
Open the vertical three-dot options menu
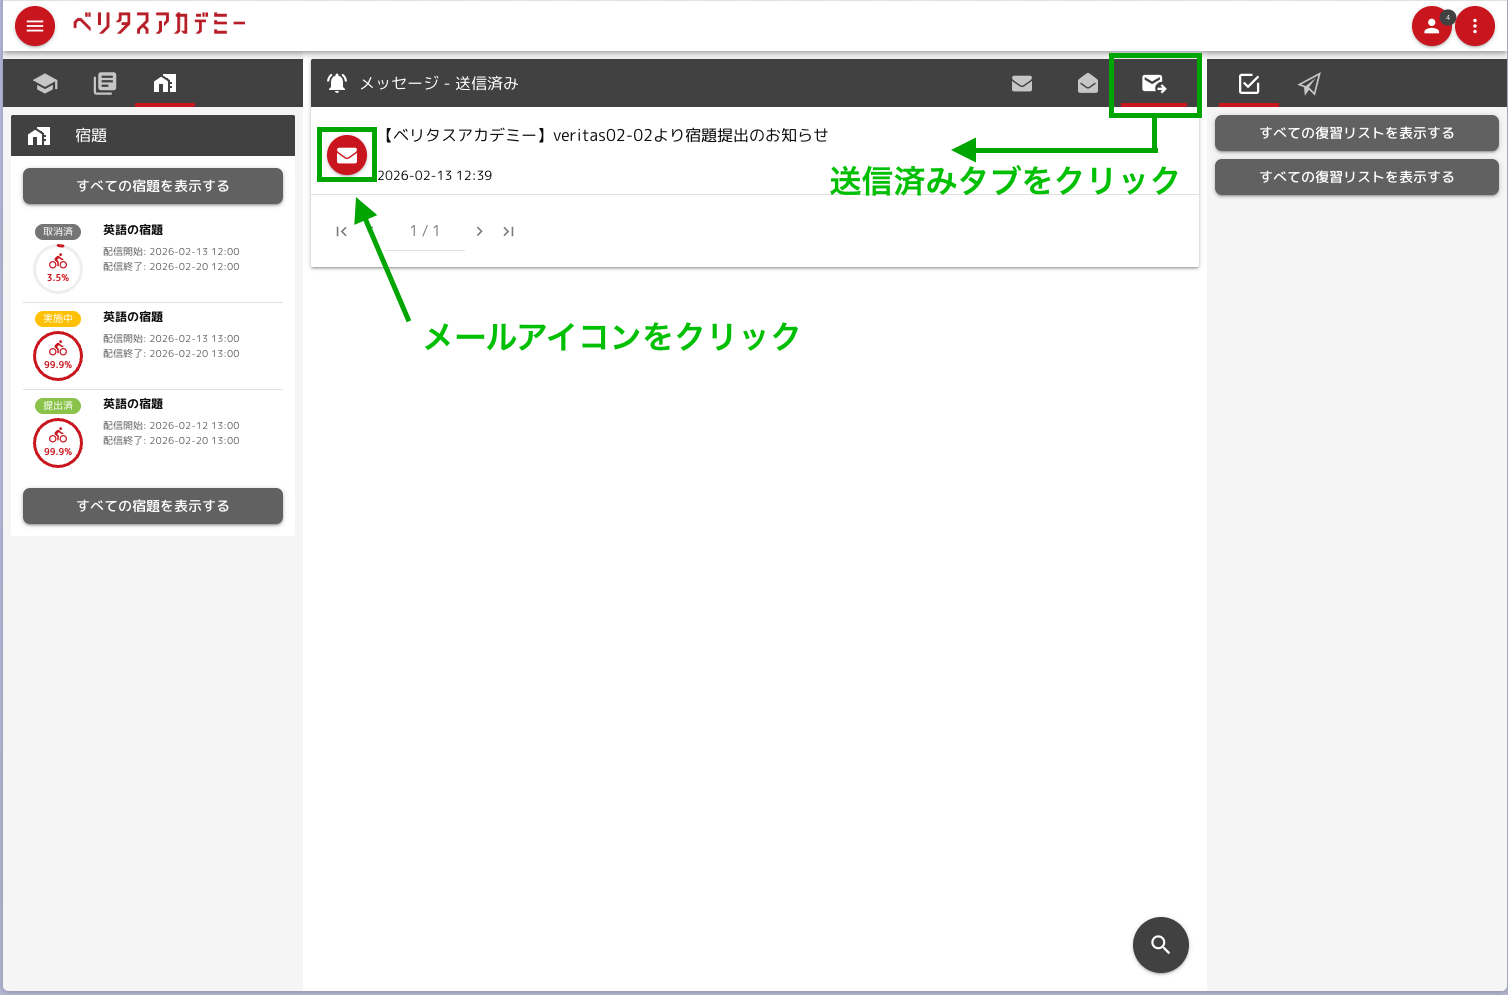[x=1475, y=26]
